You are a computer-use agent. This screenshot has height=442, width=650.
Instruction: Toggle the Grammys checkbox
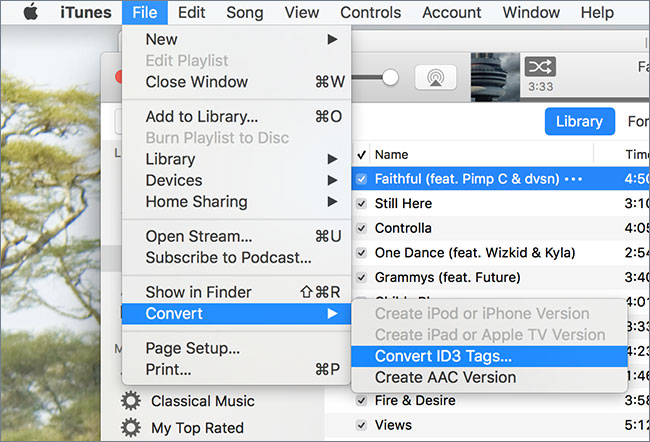point(361,277)
